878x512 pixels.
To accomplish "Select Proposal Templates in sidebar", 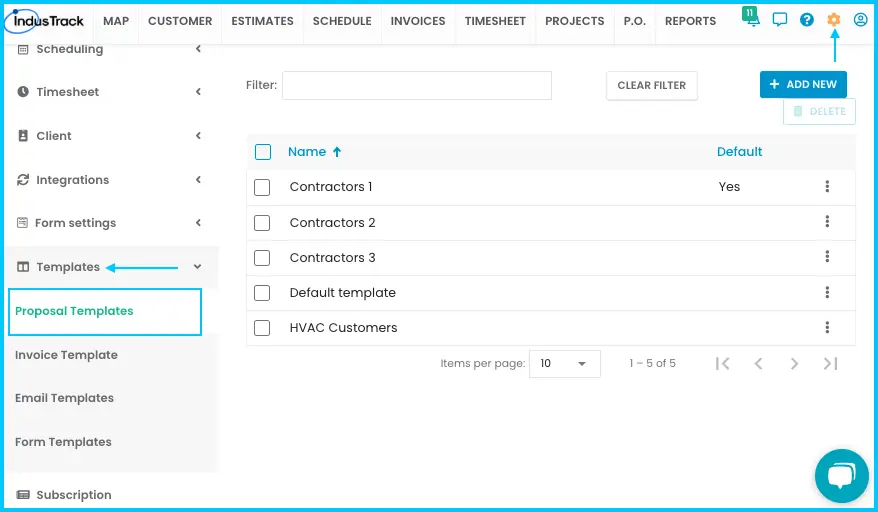I will [x=105, y=311].
